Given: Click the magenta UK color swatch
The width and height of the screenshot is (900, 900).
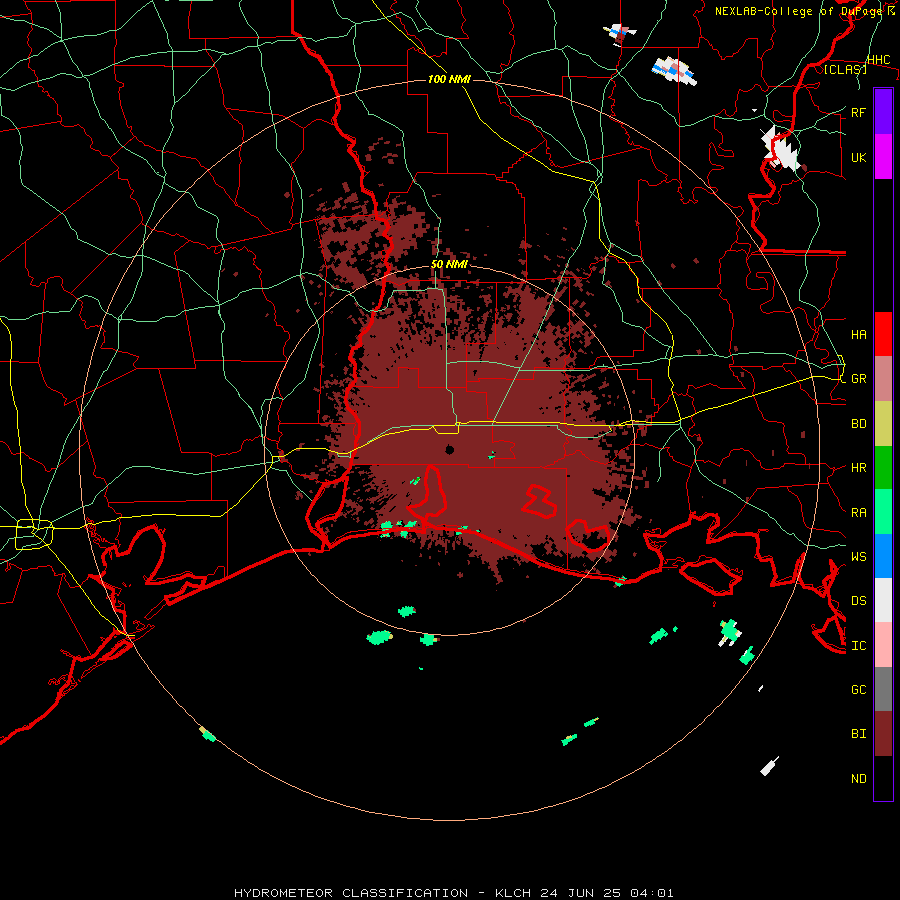Looking at the screenshot, I should pos(883,157).
